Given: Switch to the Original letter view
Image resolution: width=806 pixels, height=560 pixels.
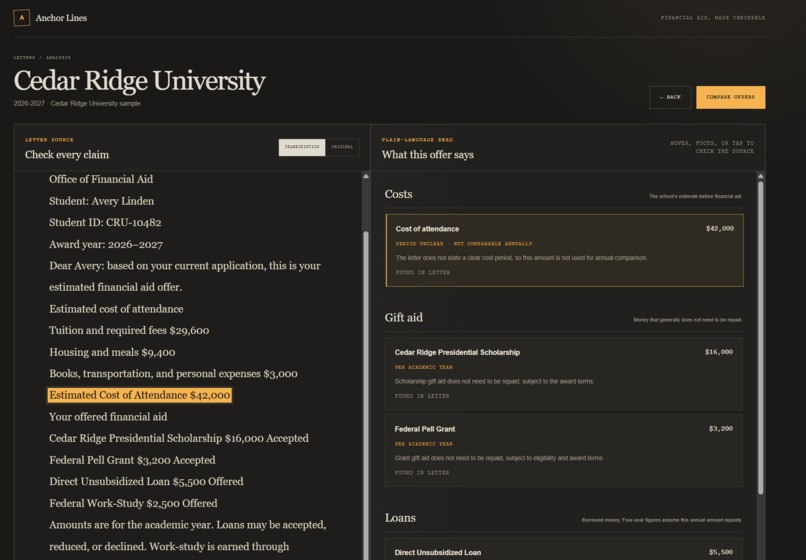Looking at the screenshot, I should tap(342, 147).
